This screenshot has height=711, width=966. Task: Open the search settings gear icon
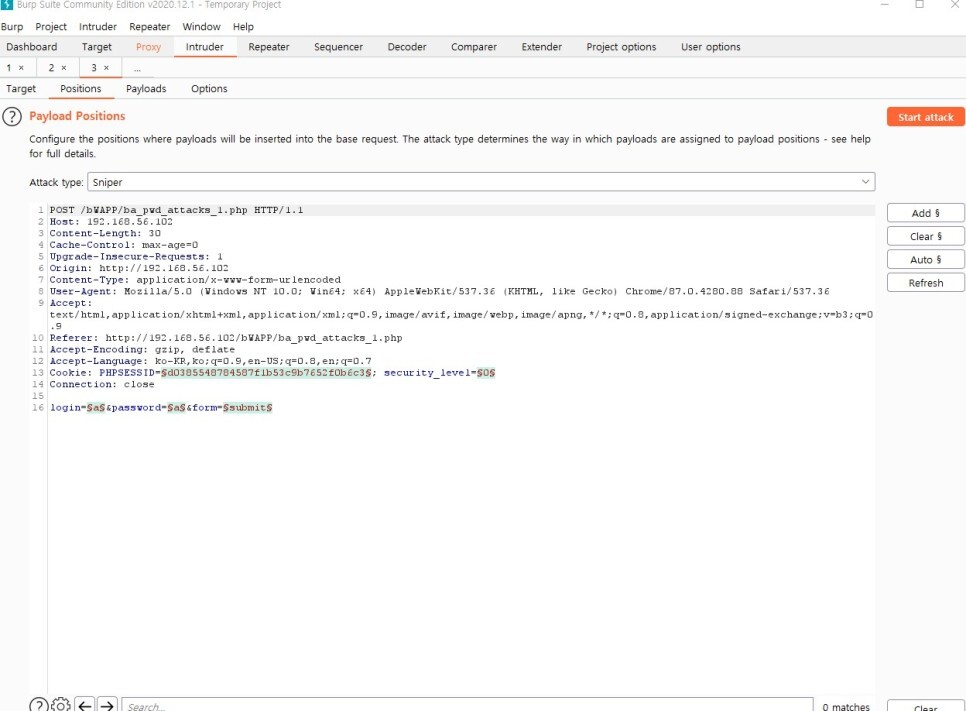point(61,705)
